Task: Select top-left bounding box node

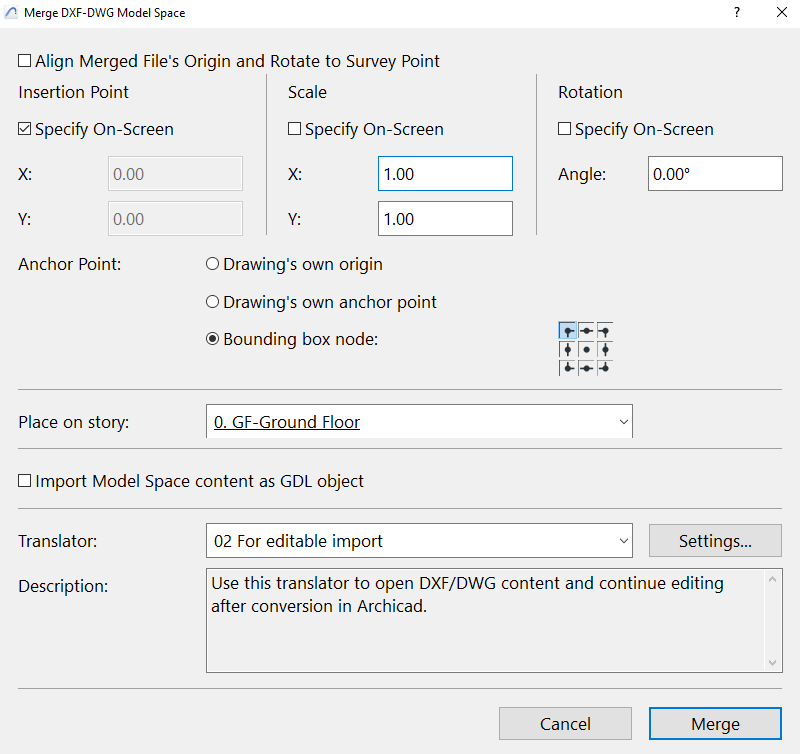Action: coord(567,331)
